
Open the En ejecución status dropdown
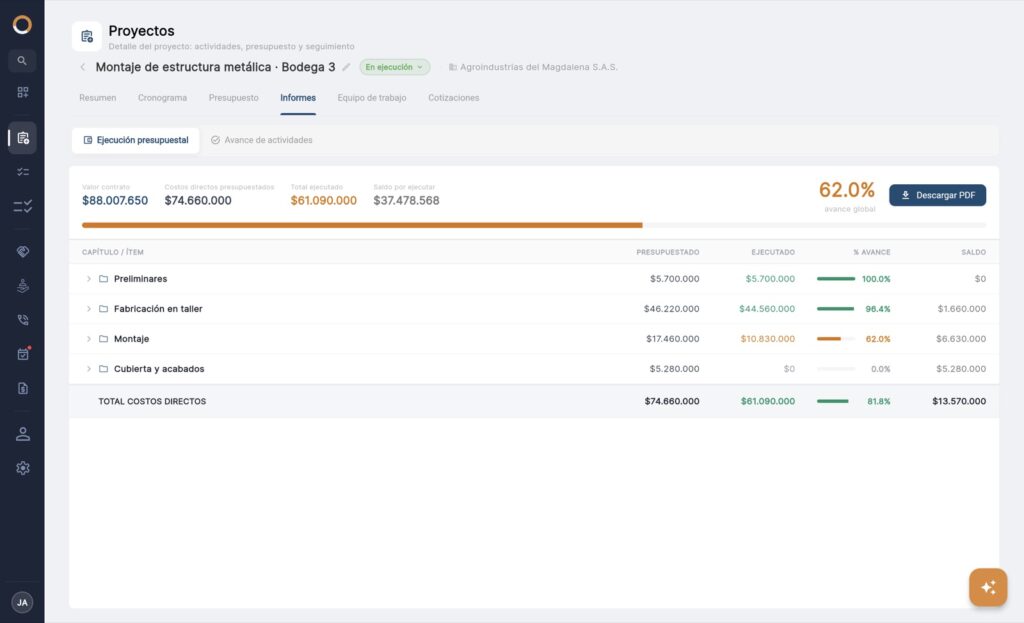click(x=394, y=67)
